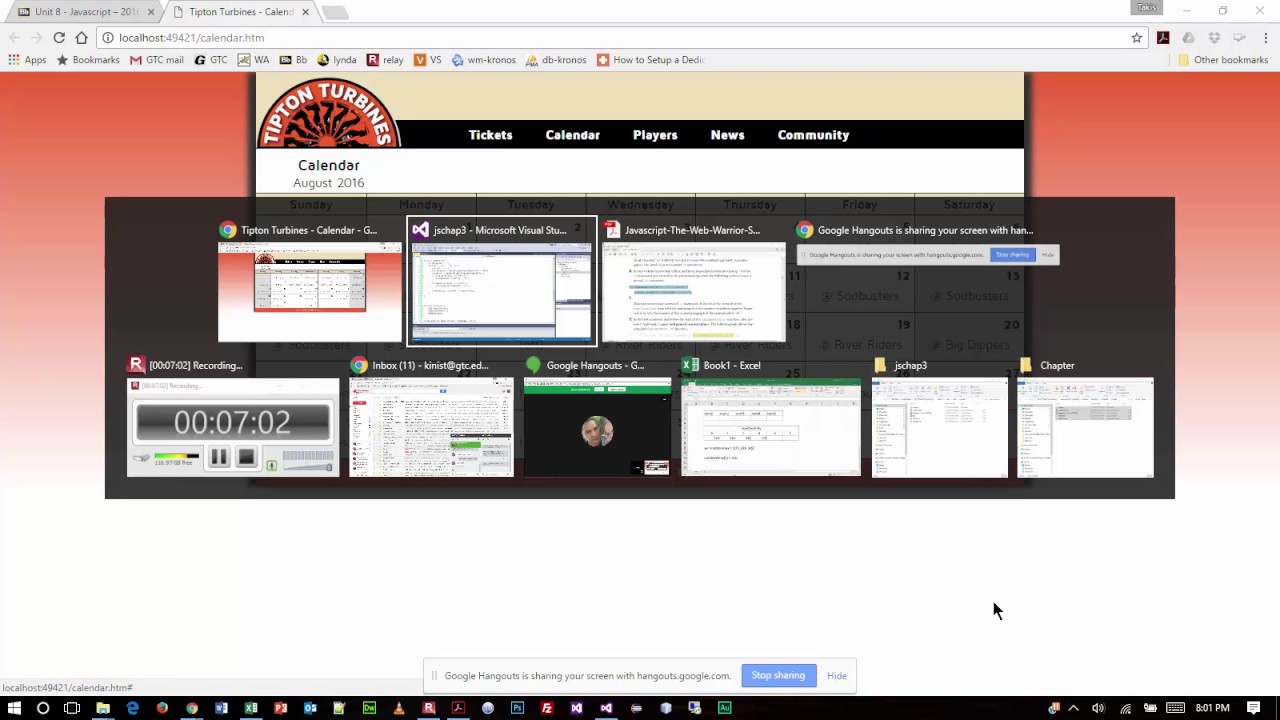Open Wi-Fi network settings in tray
1280x720 pixels.
(1125, 708)
